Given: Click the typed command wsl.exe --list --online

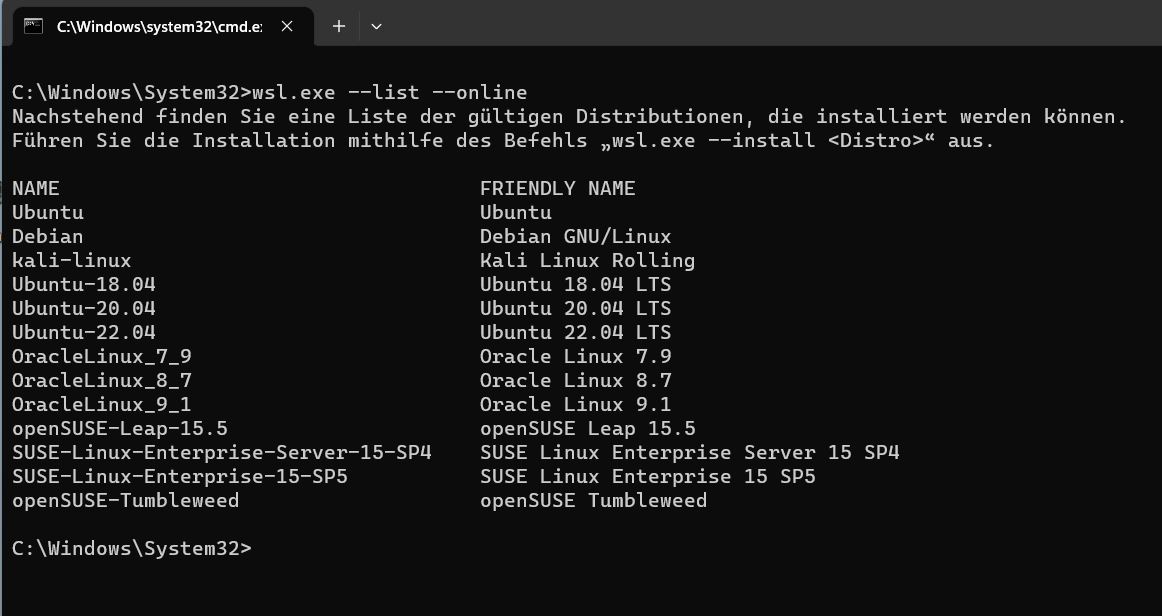Looking at the screenshot, I should pos(390,92).
